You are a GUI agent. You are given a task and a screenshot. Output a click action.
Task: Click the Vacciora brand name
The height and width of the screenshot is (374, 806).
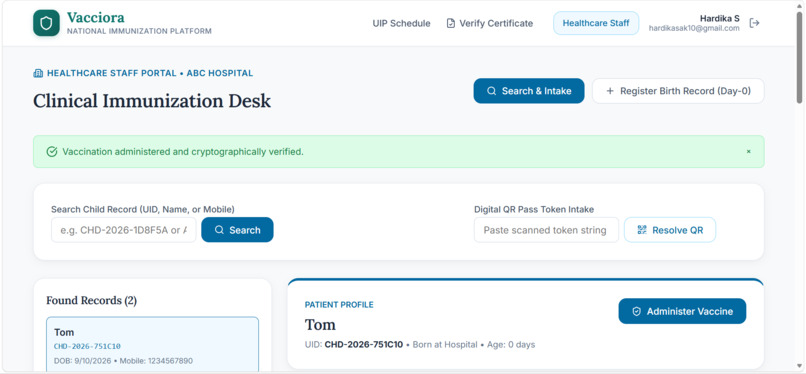pyautogui.click(x=96, y=17)
